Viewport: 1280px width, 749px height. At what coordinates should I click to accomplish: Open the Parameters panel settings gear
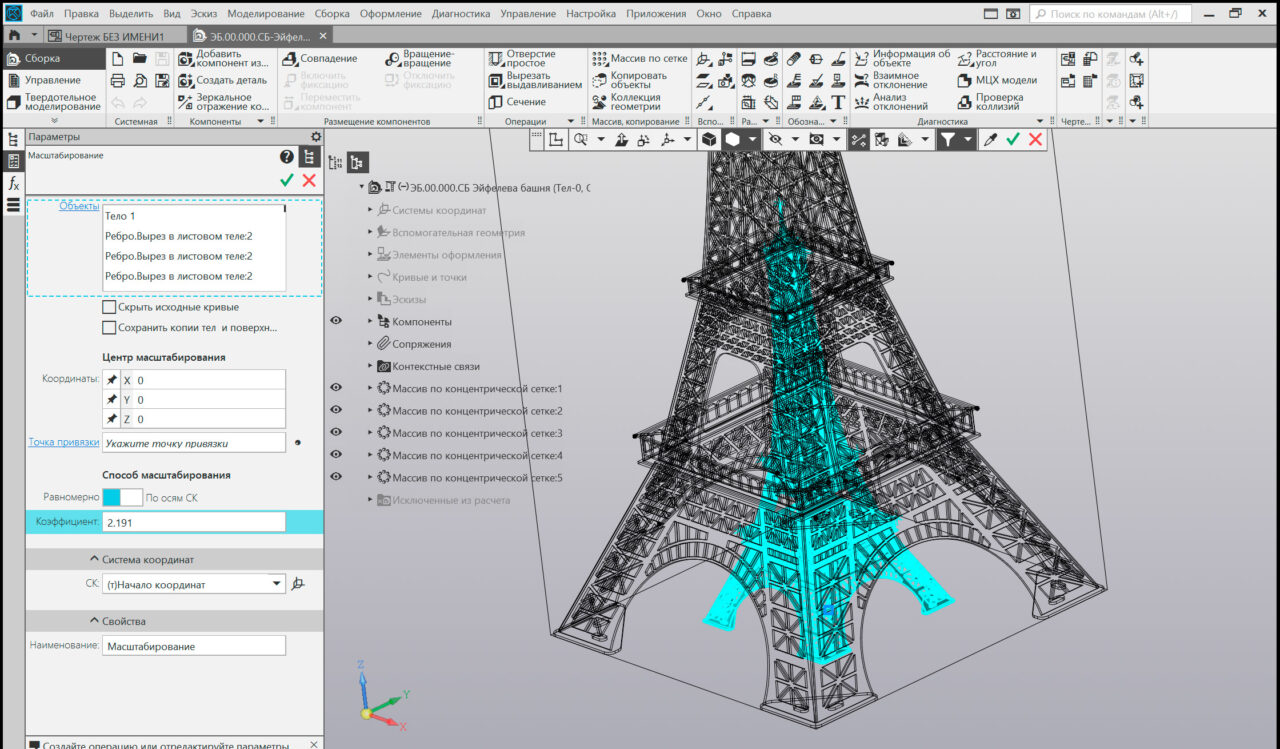click(x=316, y=137)
